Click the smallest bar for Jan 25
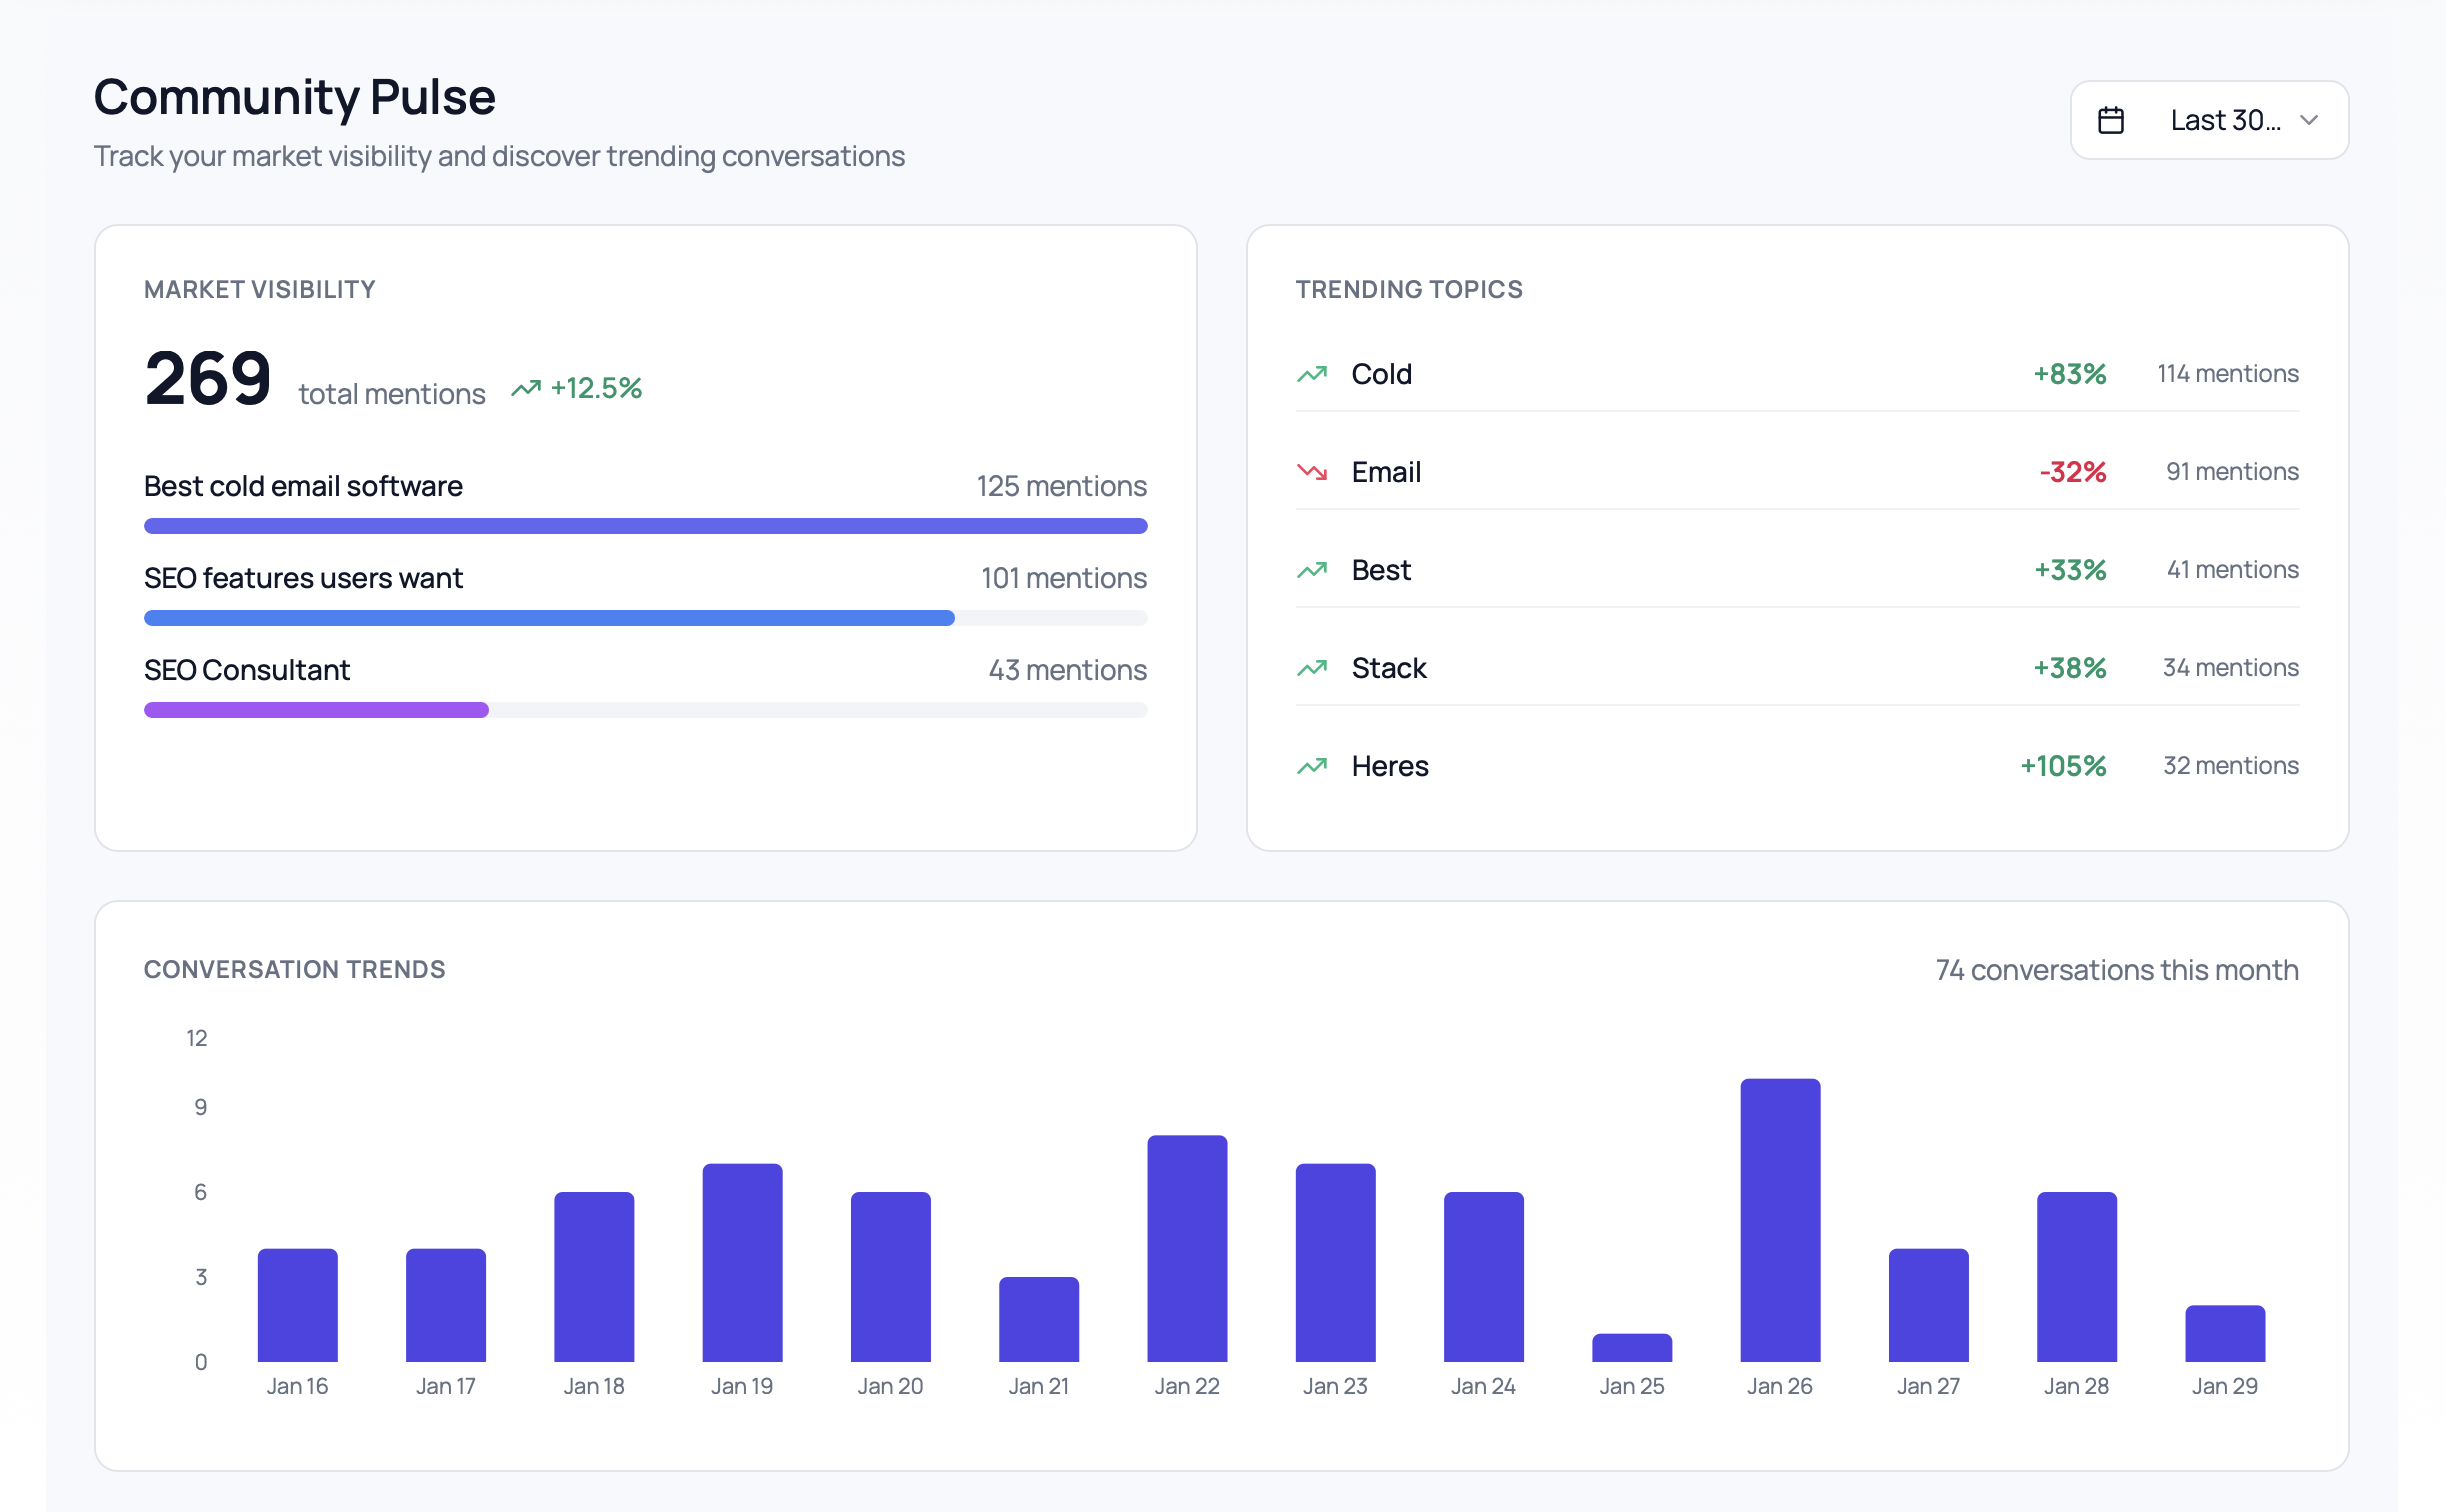2446x1512 pixels. click(1631, 1347)
